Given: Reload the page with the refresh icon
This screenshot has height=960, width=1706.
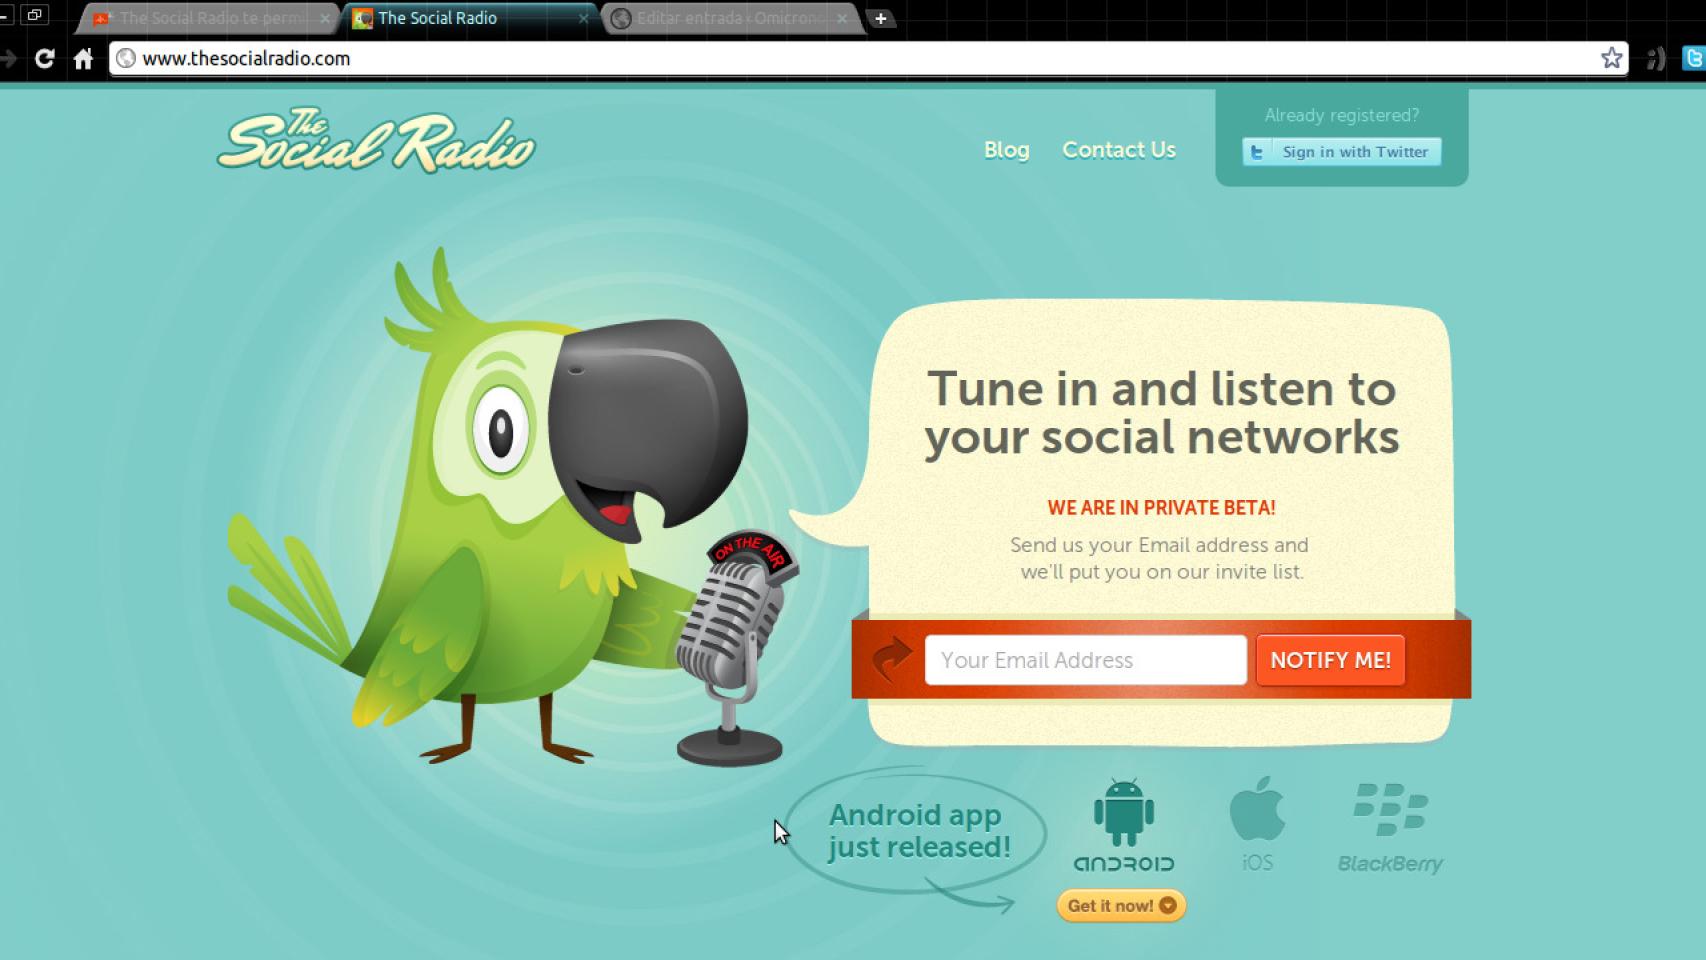Looking at the screenshot, I should point(44,59).
